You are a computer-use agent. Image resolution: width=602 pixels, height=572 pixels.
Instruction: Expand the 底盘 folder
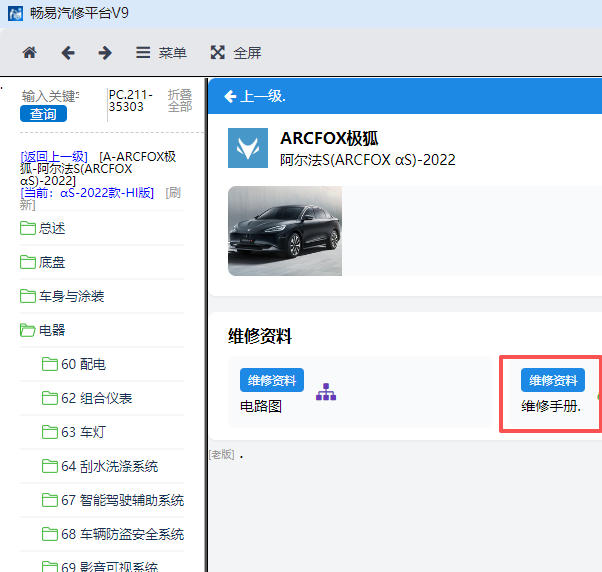pos(43,262)
